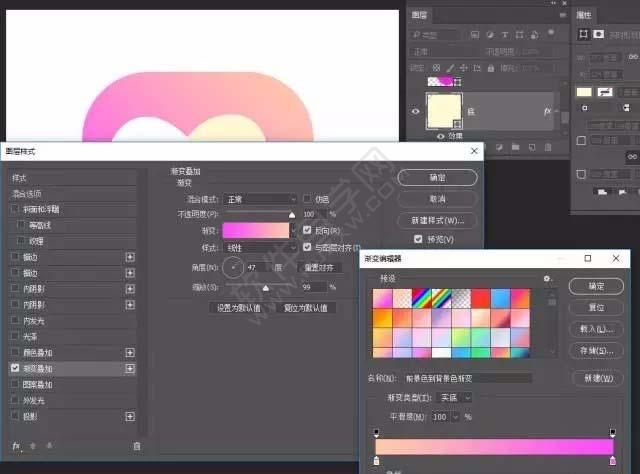640x474 pixels.
Task: Hide layer 效果 effects eye
Action: [440, 136]
